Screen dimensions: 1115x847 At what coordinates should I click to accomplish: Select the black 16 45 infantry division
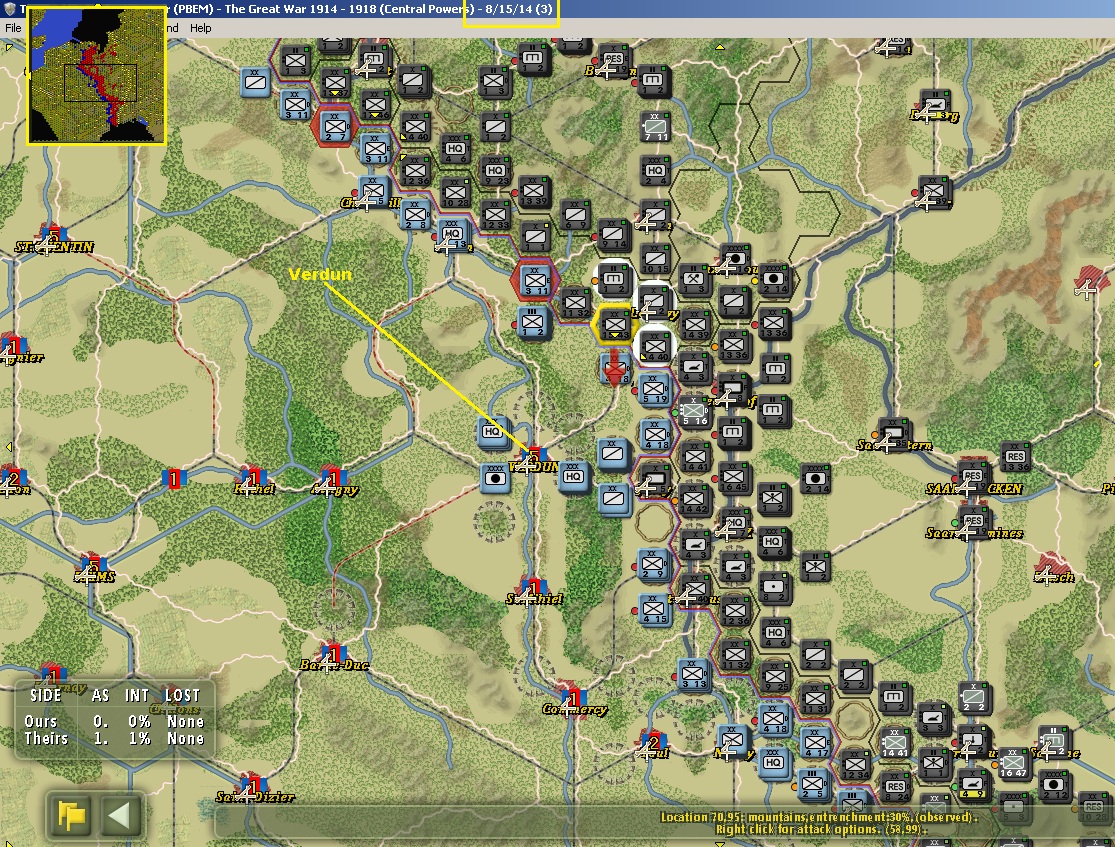(734, 478)
